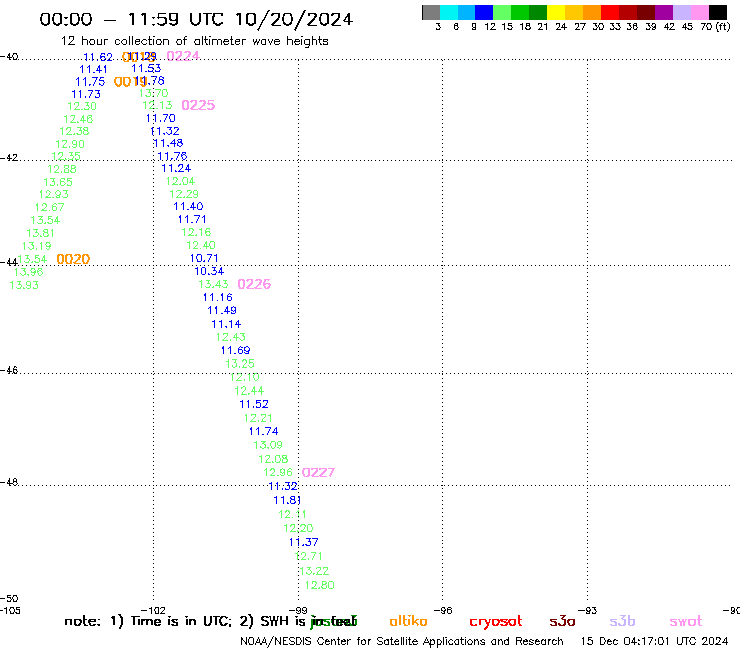Click the pink time label 0227
The width and height of the screenshot is (740, 650).
318,473
